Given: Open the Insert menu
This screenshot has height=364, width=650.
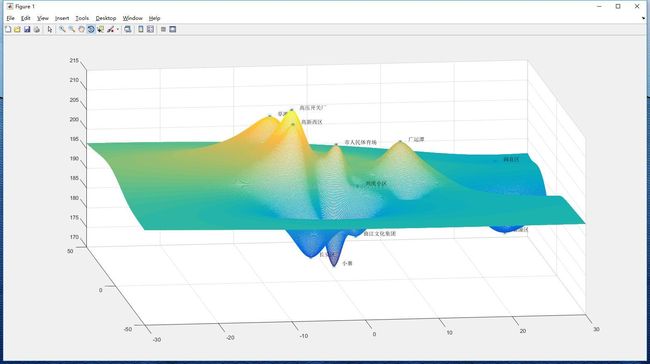Looking at the screenshot, I should (x=62, y=18).
